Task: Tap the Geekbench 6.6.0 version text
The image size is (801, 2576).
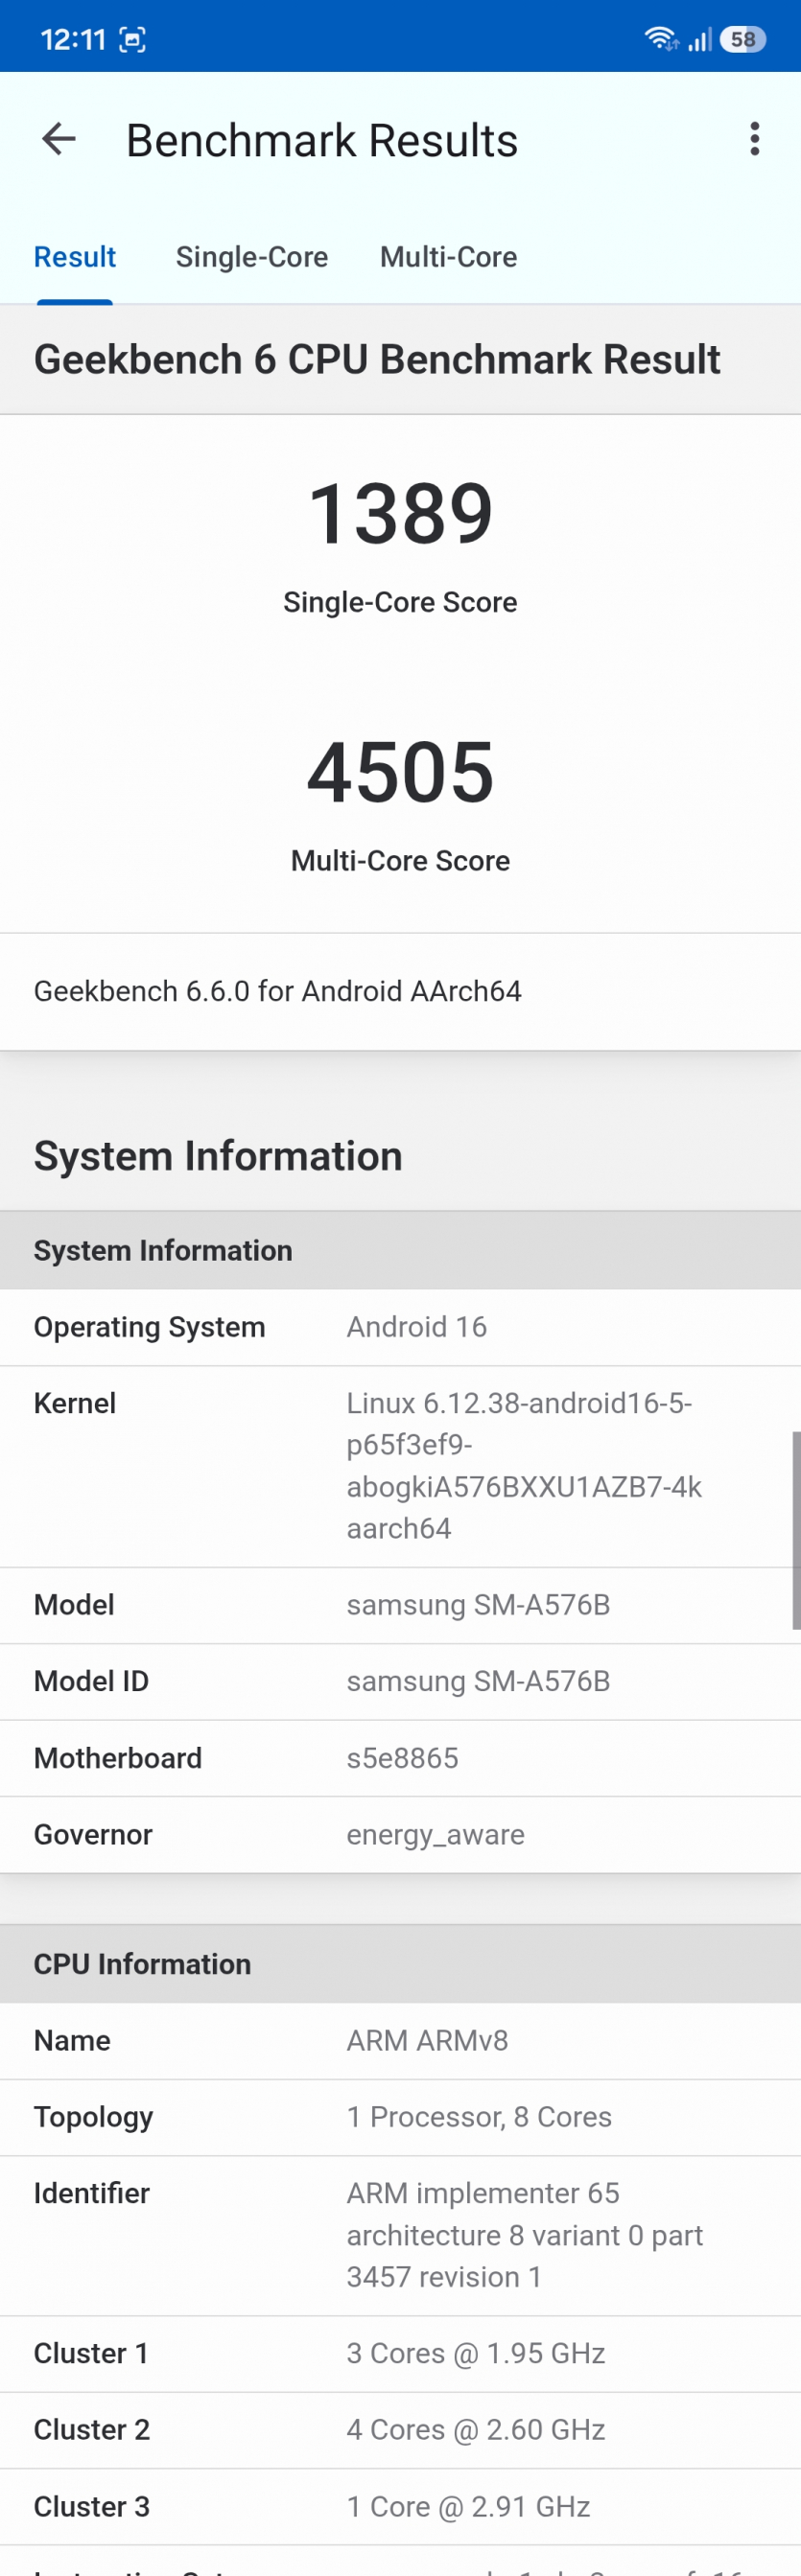Action: (x=278, y=991)
